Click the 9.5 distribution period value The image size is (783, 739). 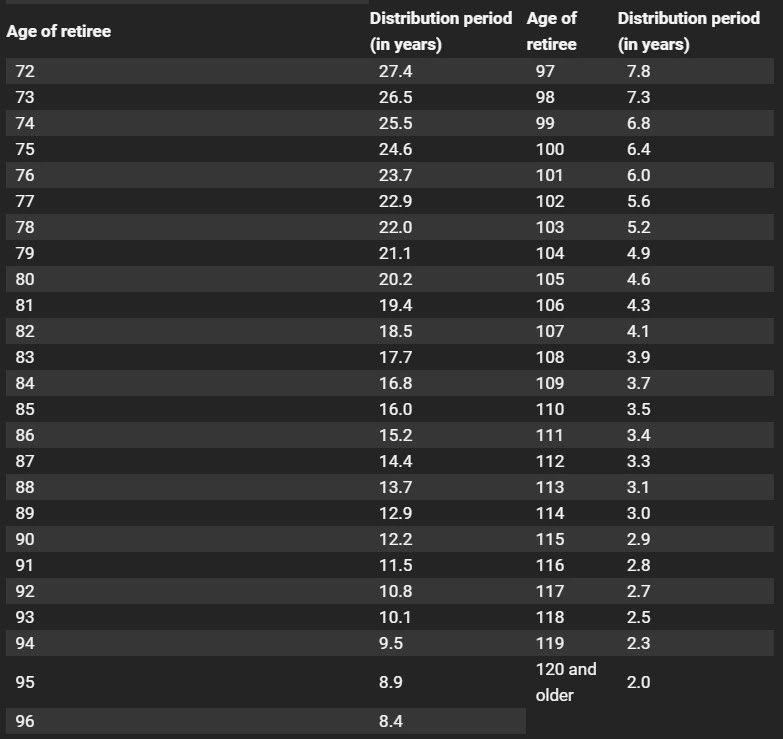click(x=391, y=644)
